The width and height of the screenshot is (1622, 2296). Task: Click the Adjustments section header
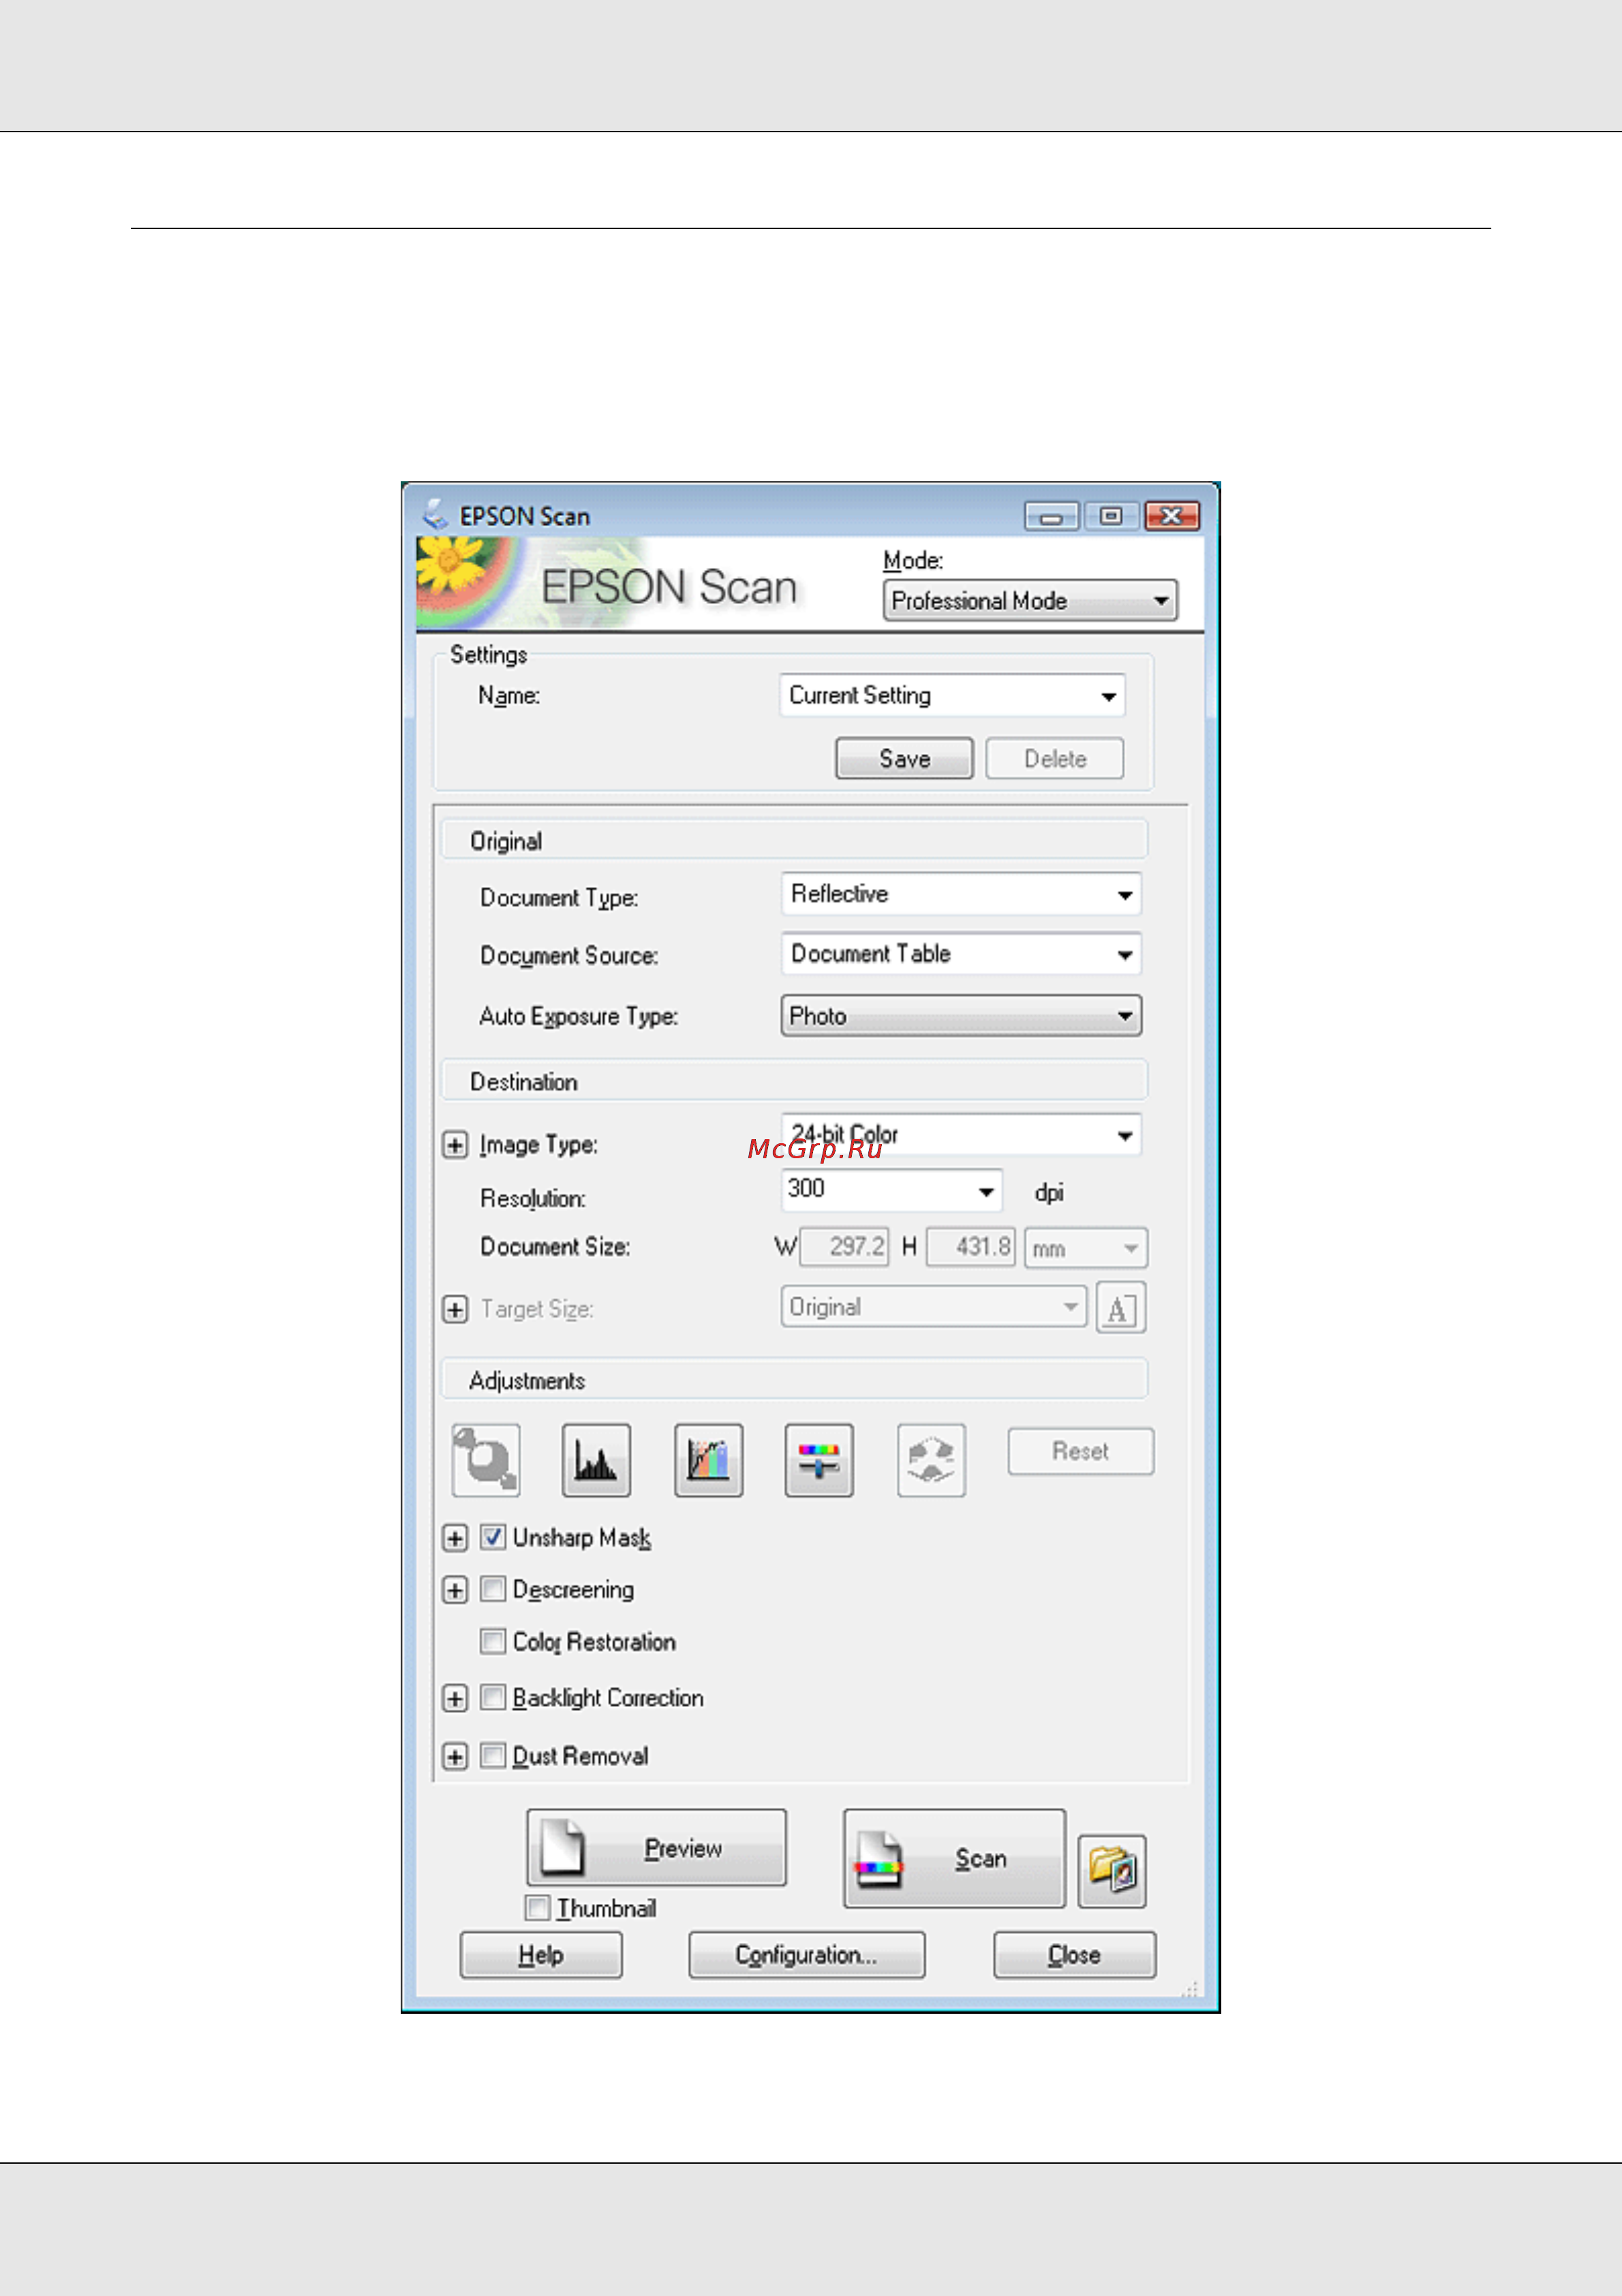[794, 1380]
